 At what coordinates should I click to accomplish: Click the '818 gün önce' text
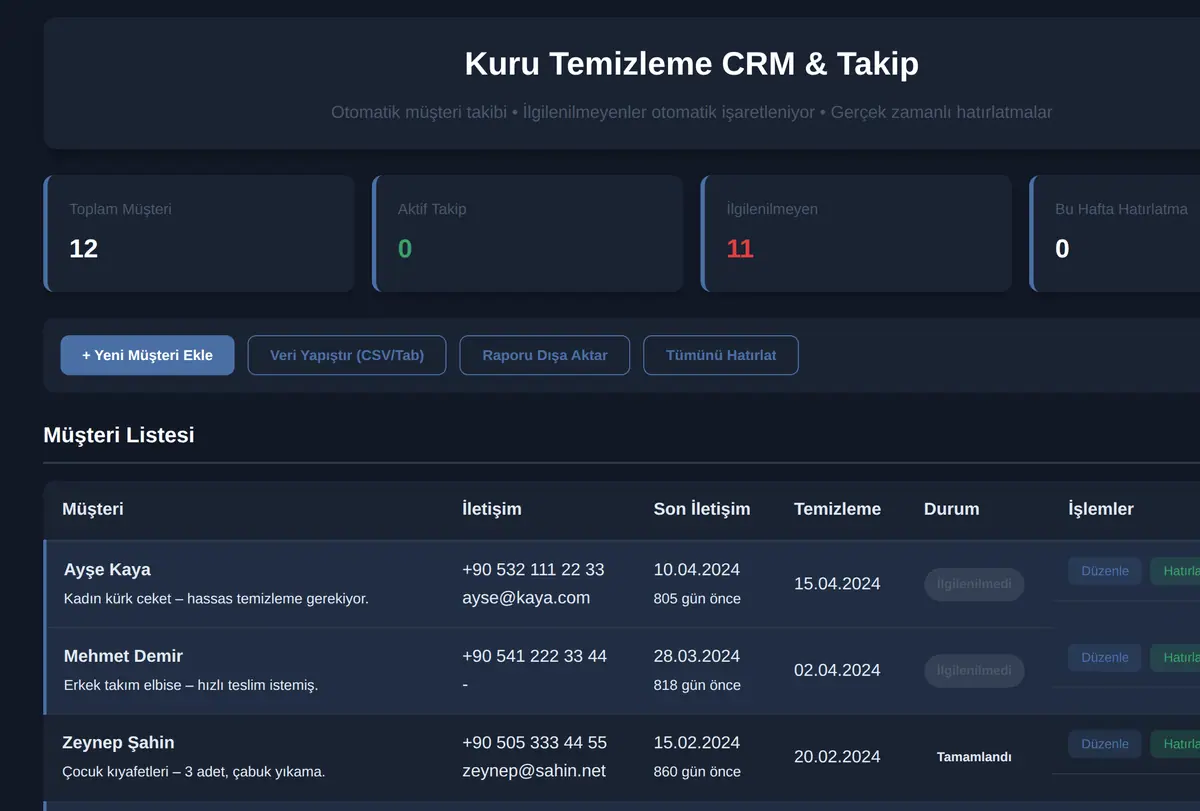[697, 685]
